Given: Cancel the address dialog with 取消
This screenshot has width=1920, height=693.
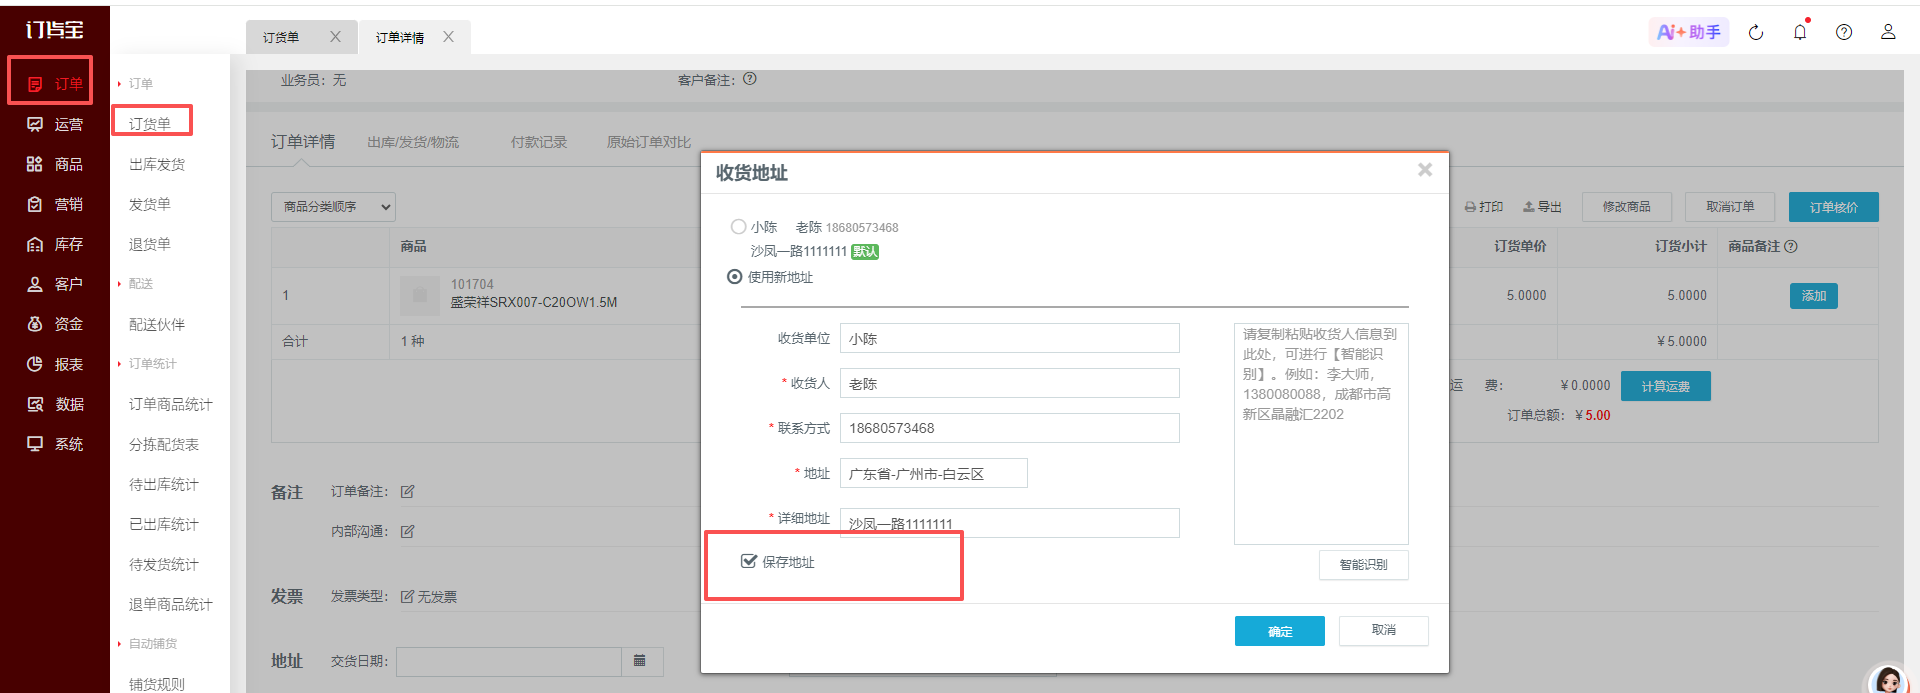Looking at the screenshot, I should point(1384,630).
